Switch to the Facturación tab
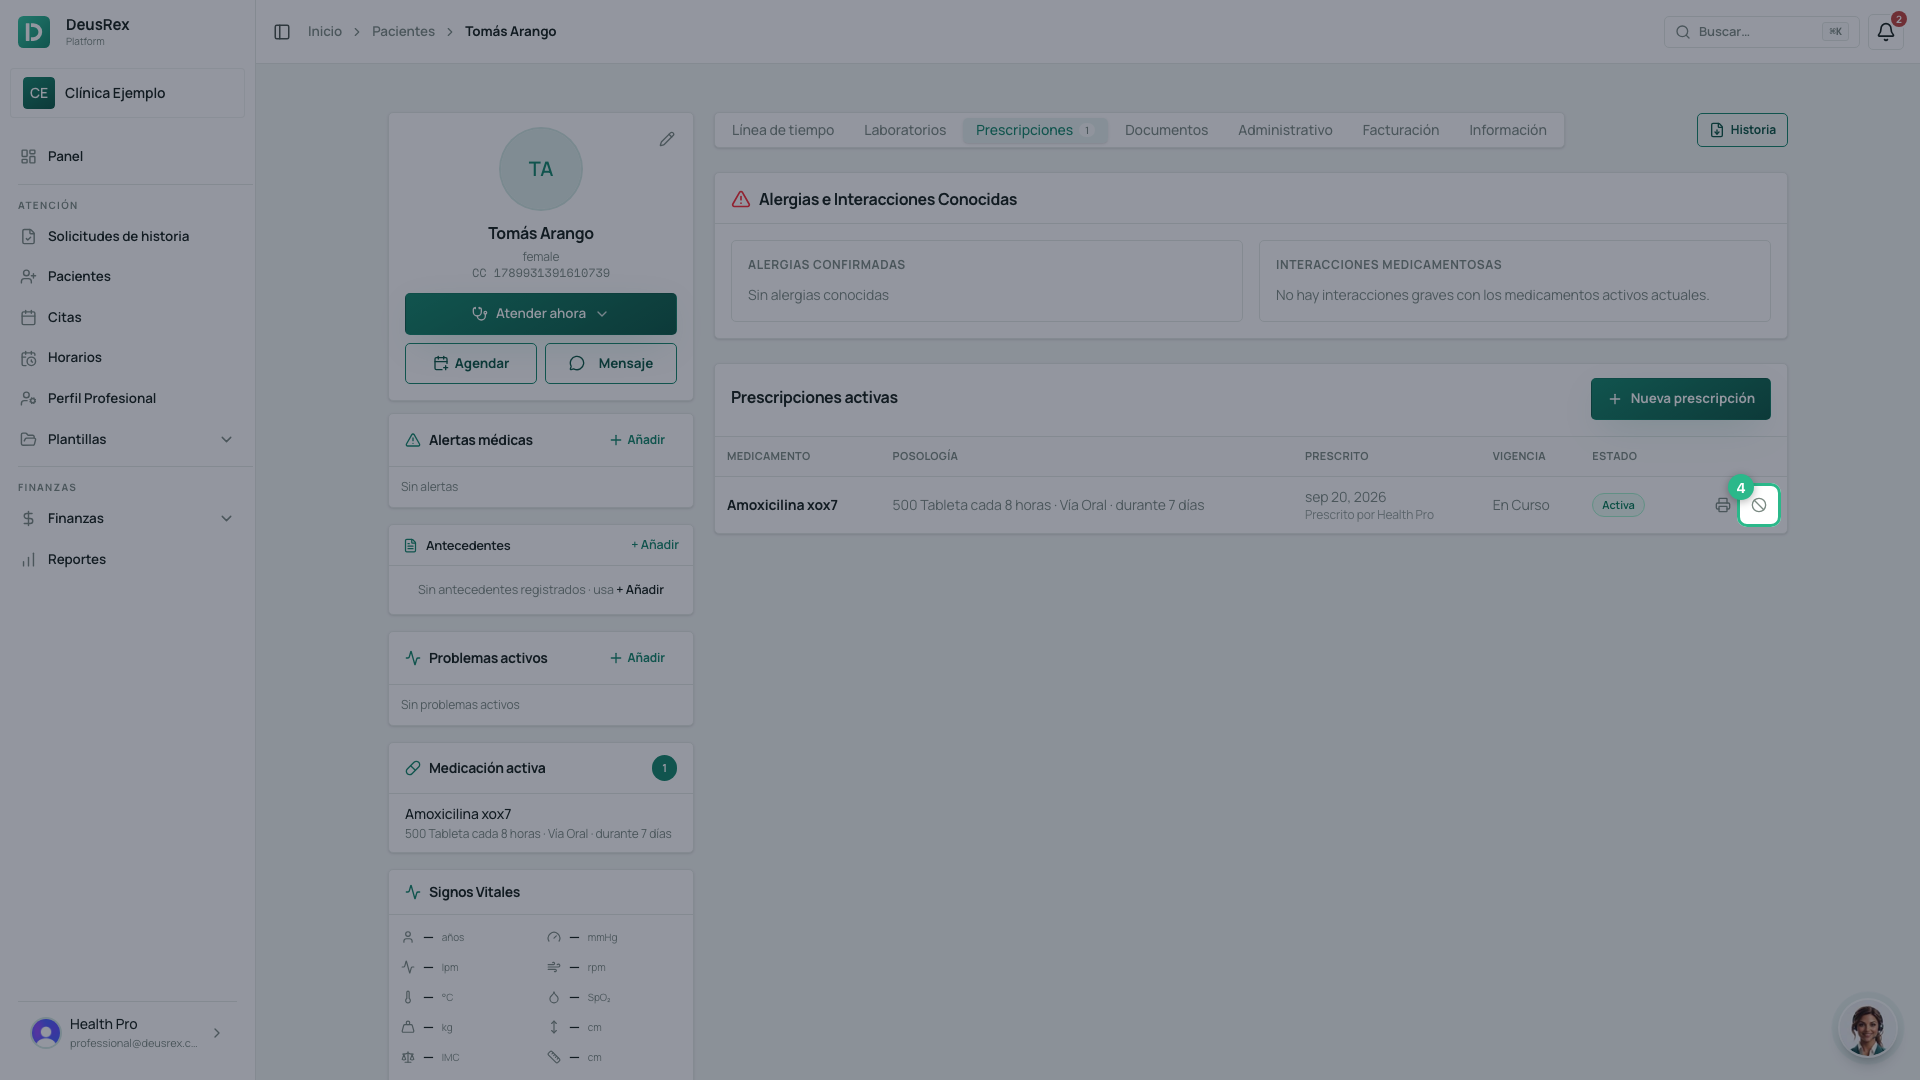 pyautogui.click(x=1400, y=130)
